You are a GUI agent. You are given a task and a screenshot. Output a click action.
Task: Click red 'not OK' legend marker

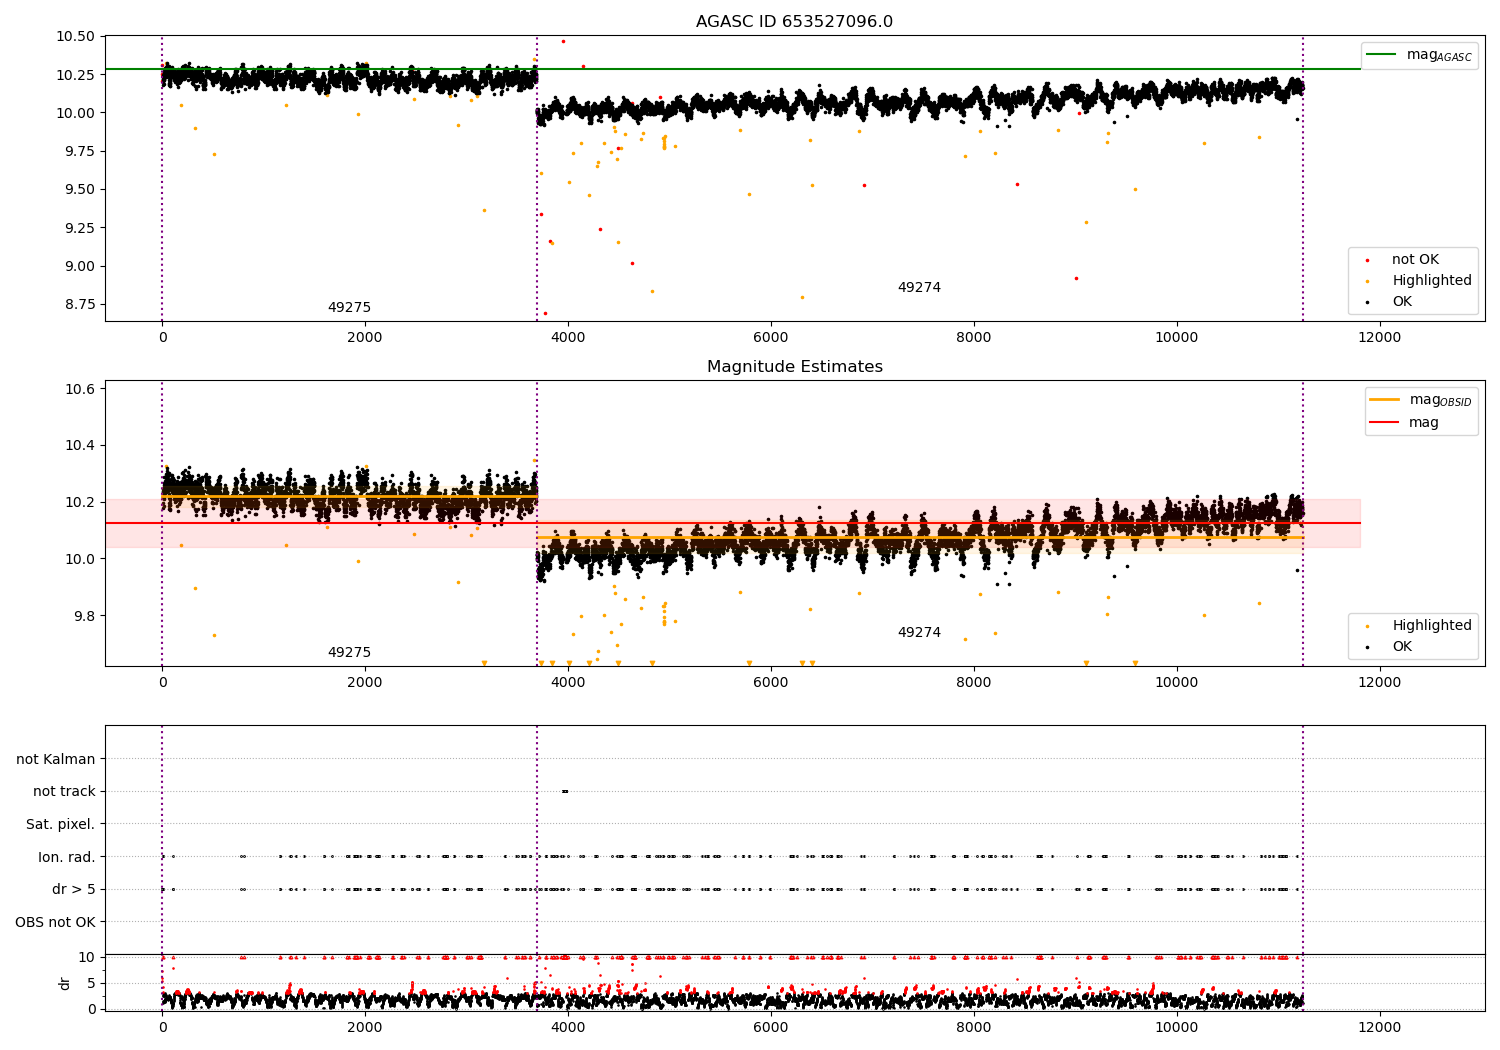point(1367,260)
